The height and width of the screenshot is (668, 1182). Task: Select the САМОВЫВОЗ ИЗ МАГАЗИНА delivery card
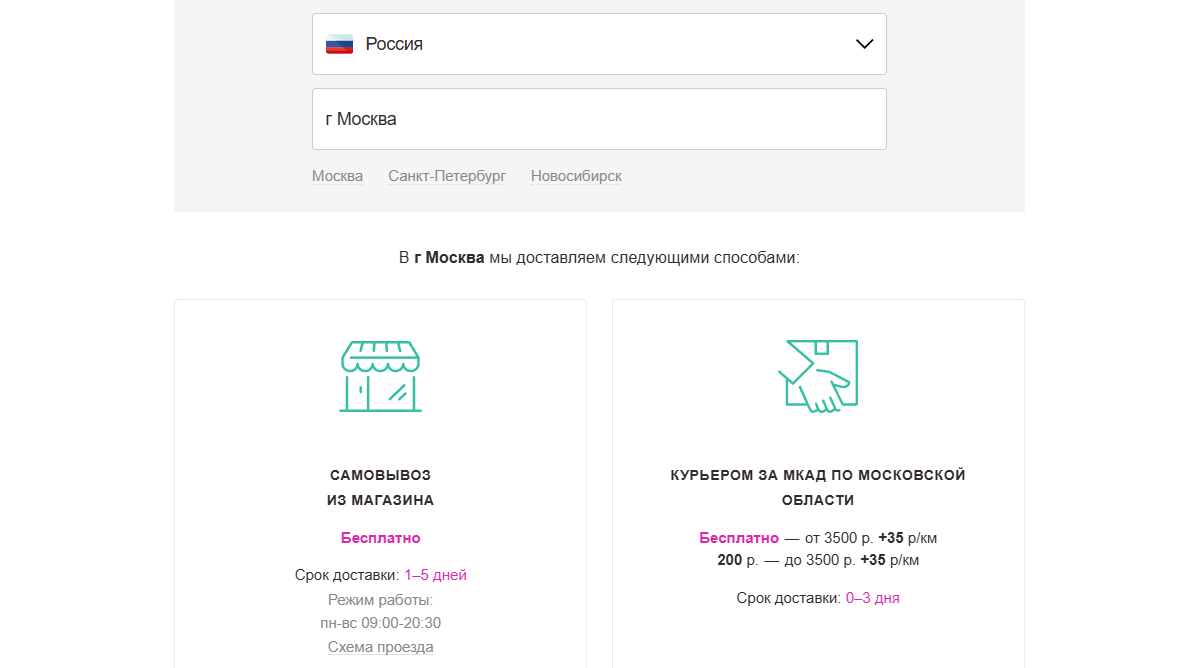coord(380,480)
